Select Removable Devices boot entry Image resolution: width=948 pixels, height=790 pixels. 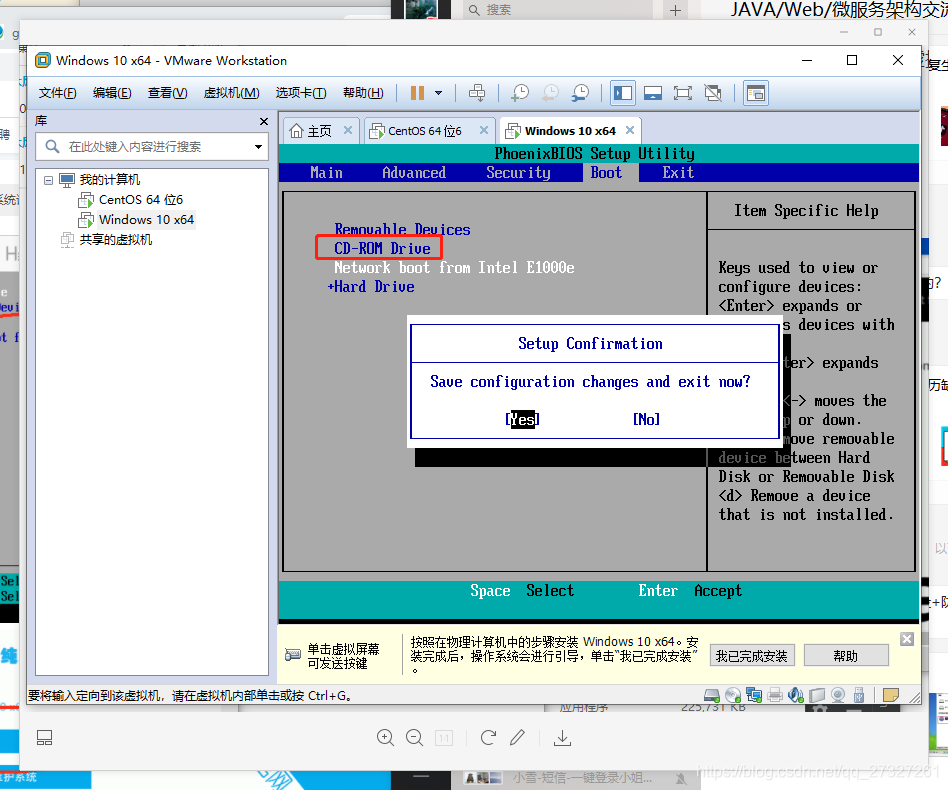point(402,230)
